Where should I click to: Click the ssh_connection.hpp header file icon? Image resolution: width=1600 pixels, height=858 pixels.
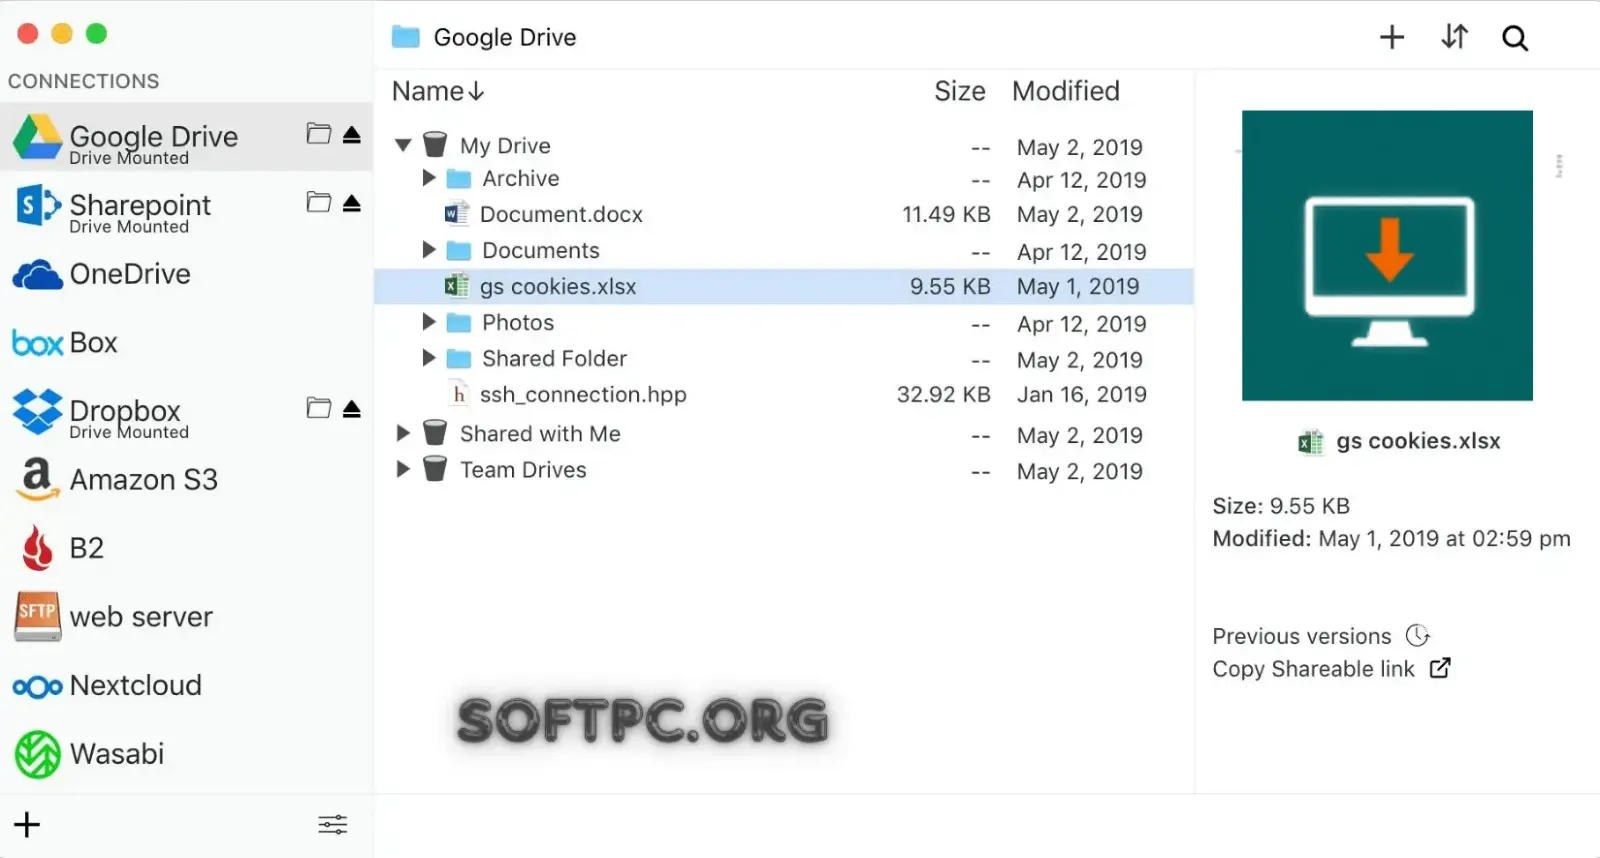coord(458,394)
